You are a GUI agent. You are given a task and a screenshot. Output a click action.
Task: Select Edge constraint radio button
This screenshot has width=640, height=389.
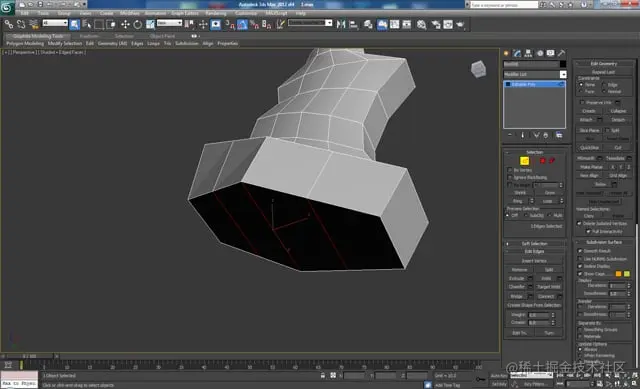pos(604,84)
